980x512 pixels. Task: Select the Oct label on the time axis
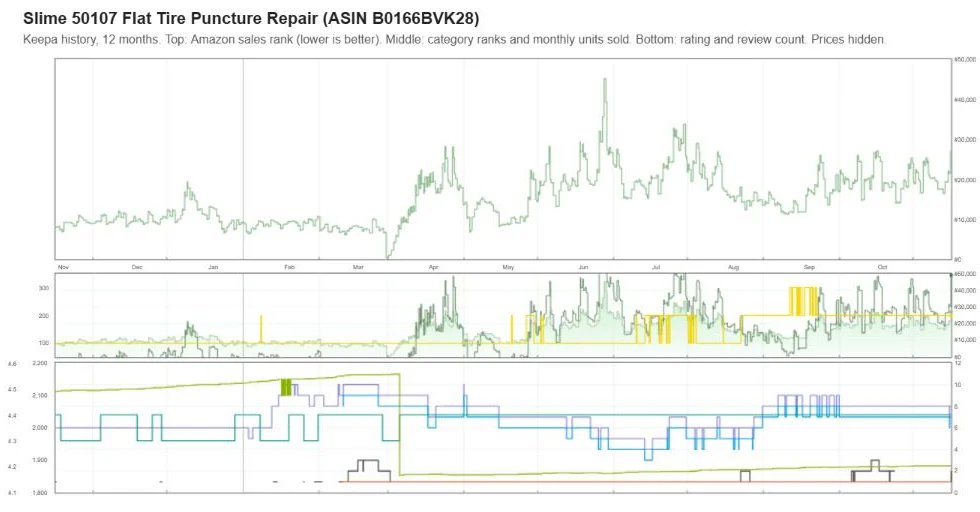[882, 267]
